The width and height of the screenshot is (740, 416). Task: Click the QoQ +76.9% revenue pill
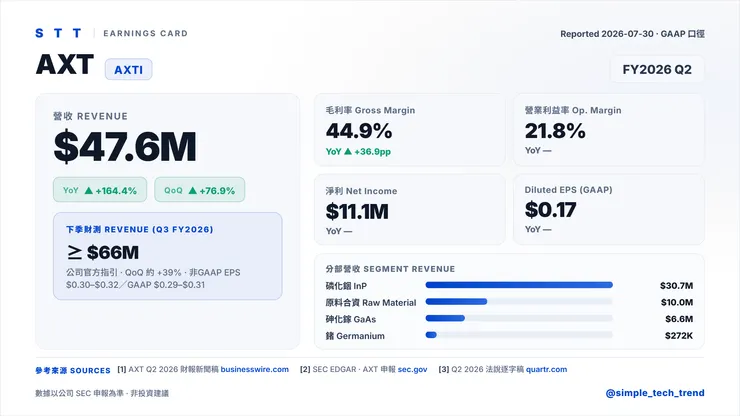pyautogui.click(x=200, y=190)
